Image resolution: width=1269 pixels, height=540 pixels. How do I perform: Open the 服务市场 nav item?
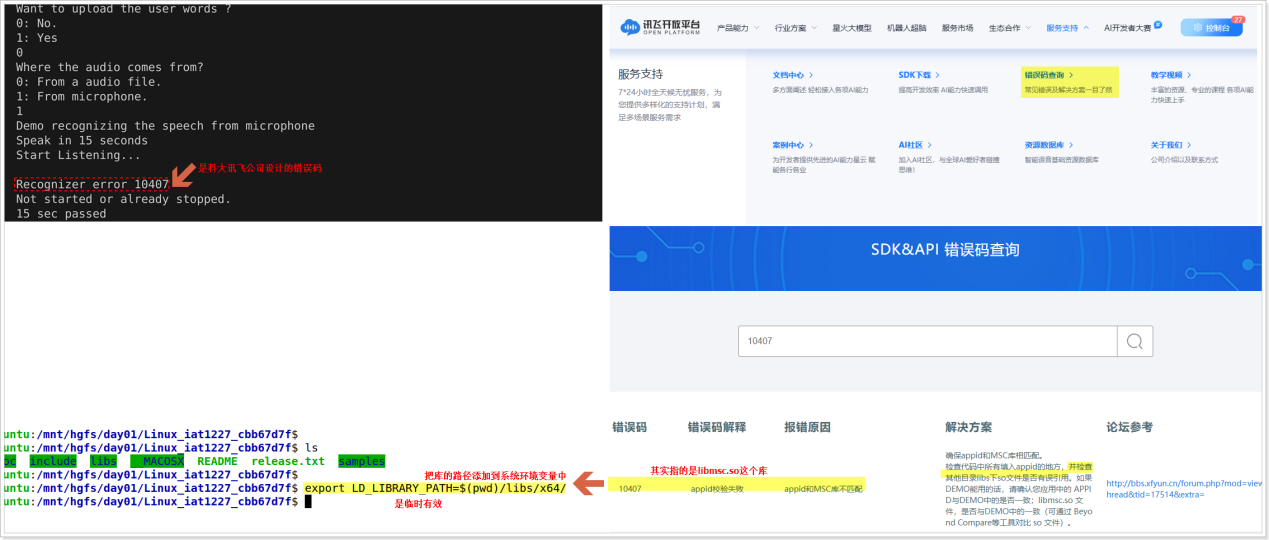957,28
